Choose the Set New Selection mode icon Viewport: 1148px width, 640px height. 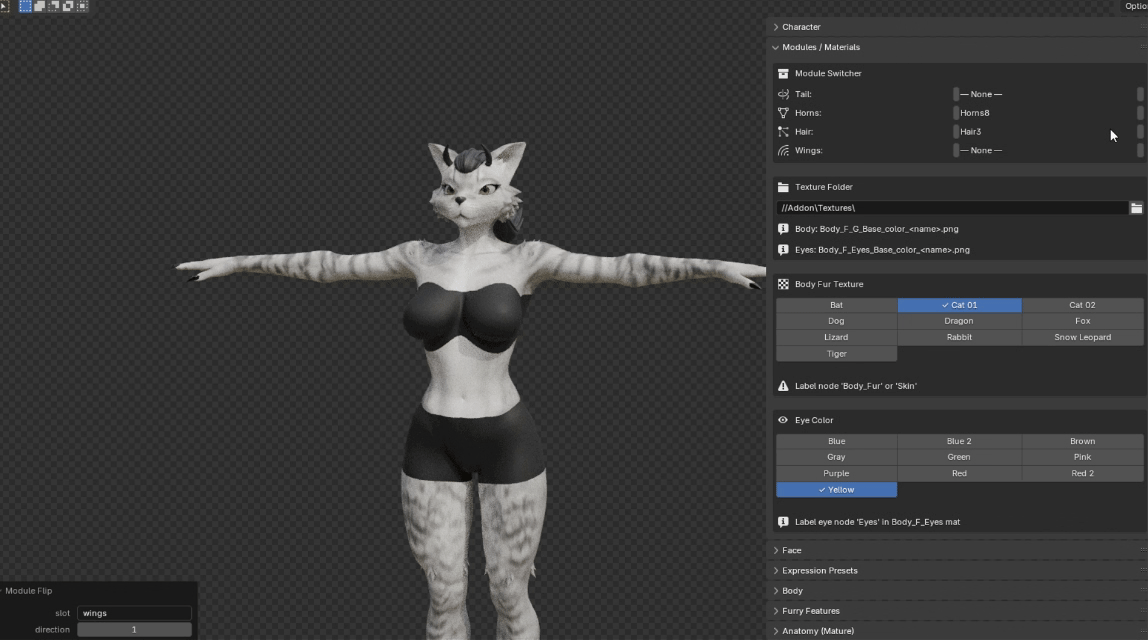[x=25, y=6]
